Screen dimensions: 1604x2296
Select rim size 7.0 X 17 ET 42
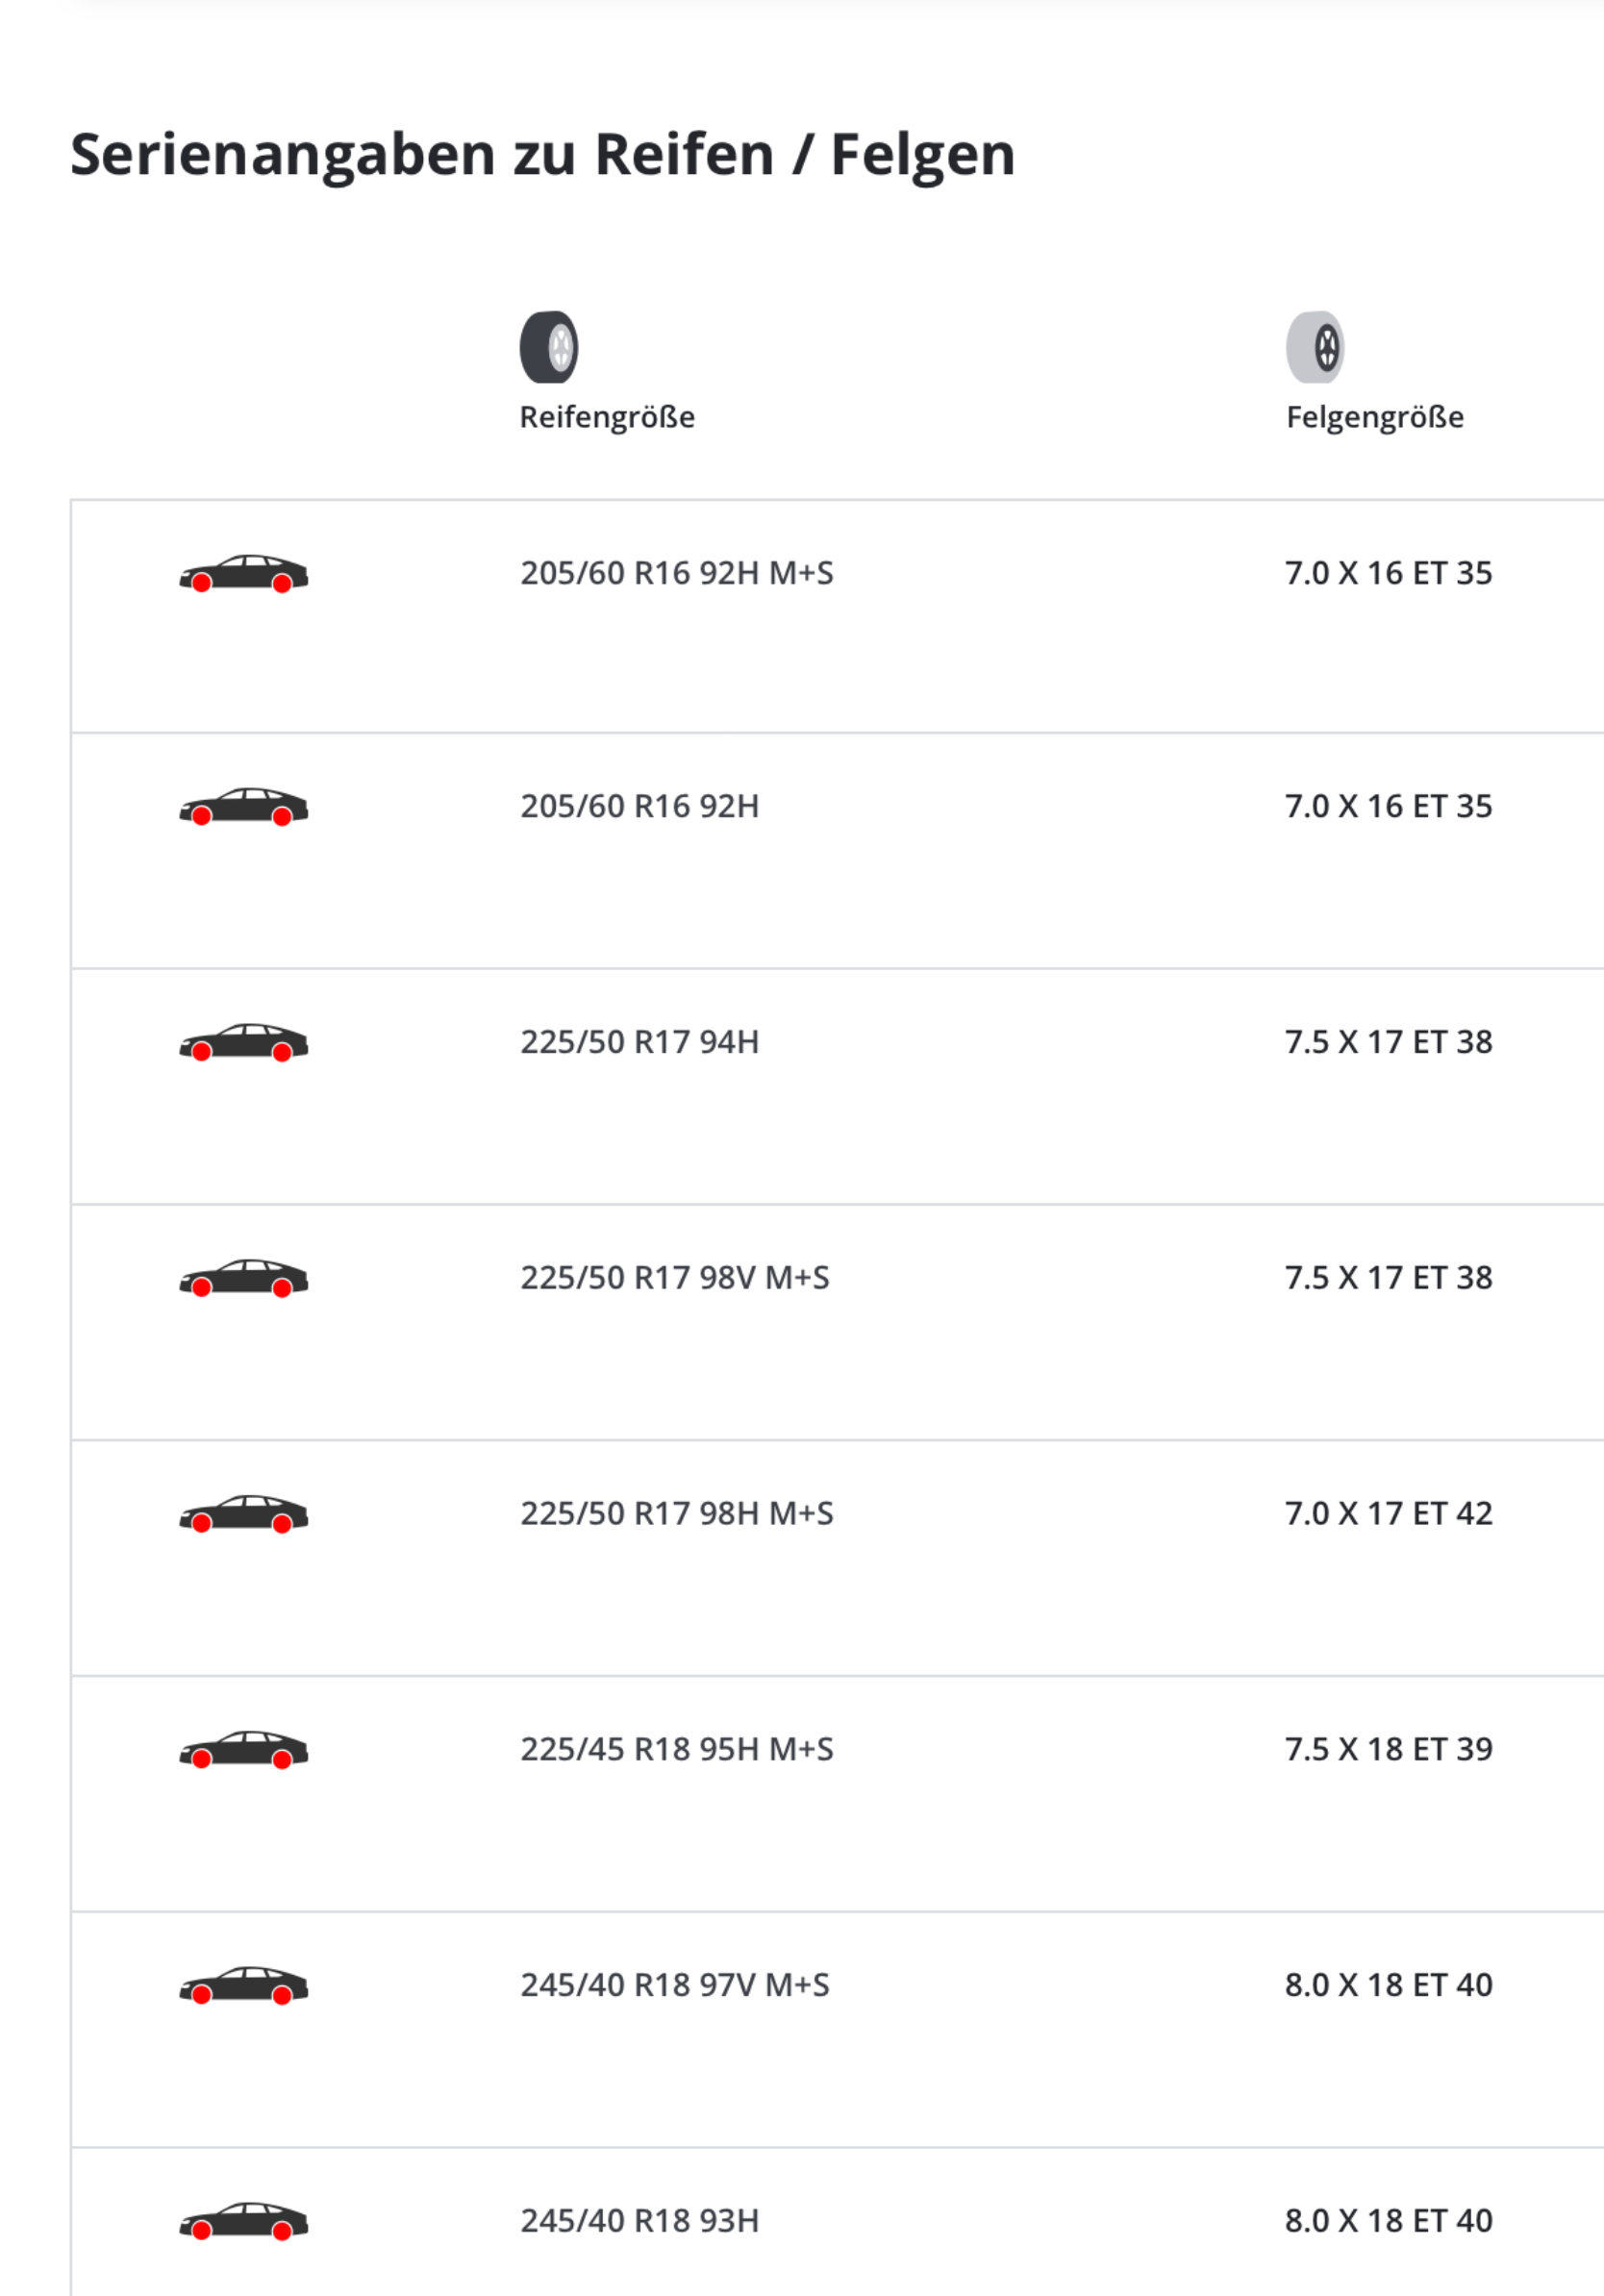[x=1389, y=1513]
